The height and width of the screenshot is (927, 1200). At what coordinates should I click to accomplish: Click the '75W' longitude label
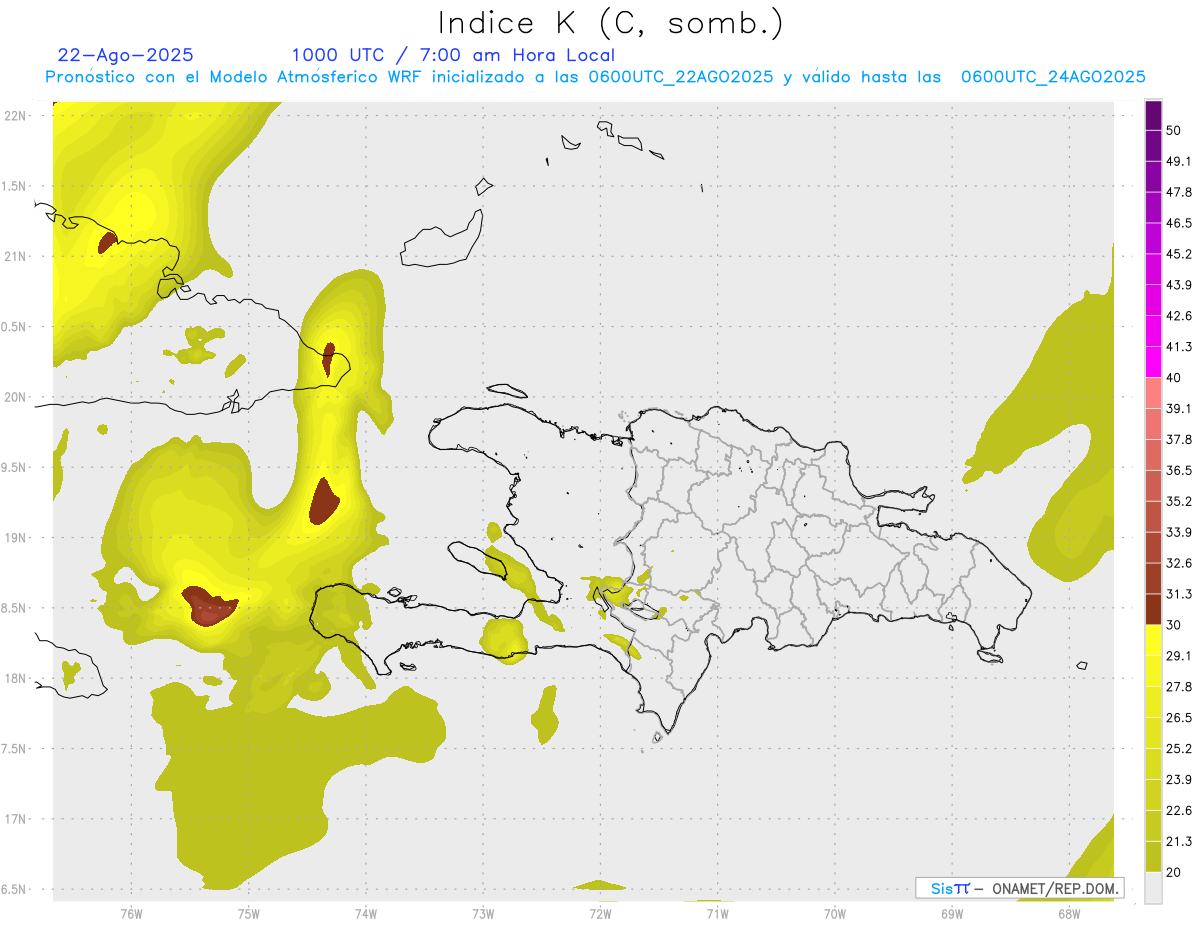249,914
